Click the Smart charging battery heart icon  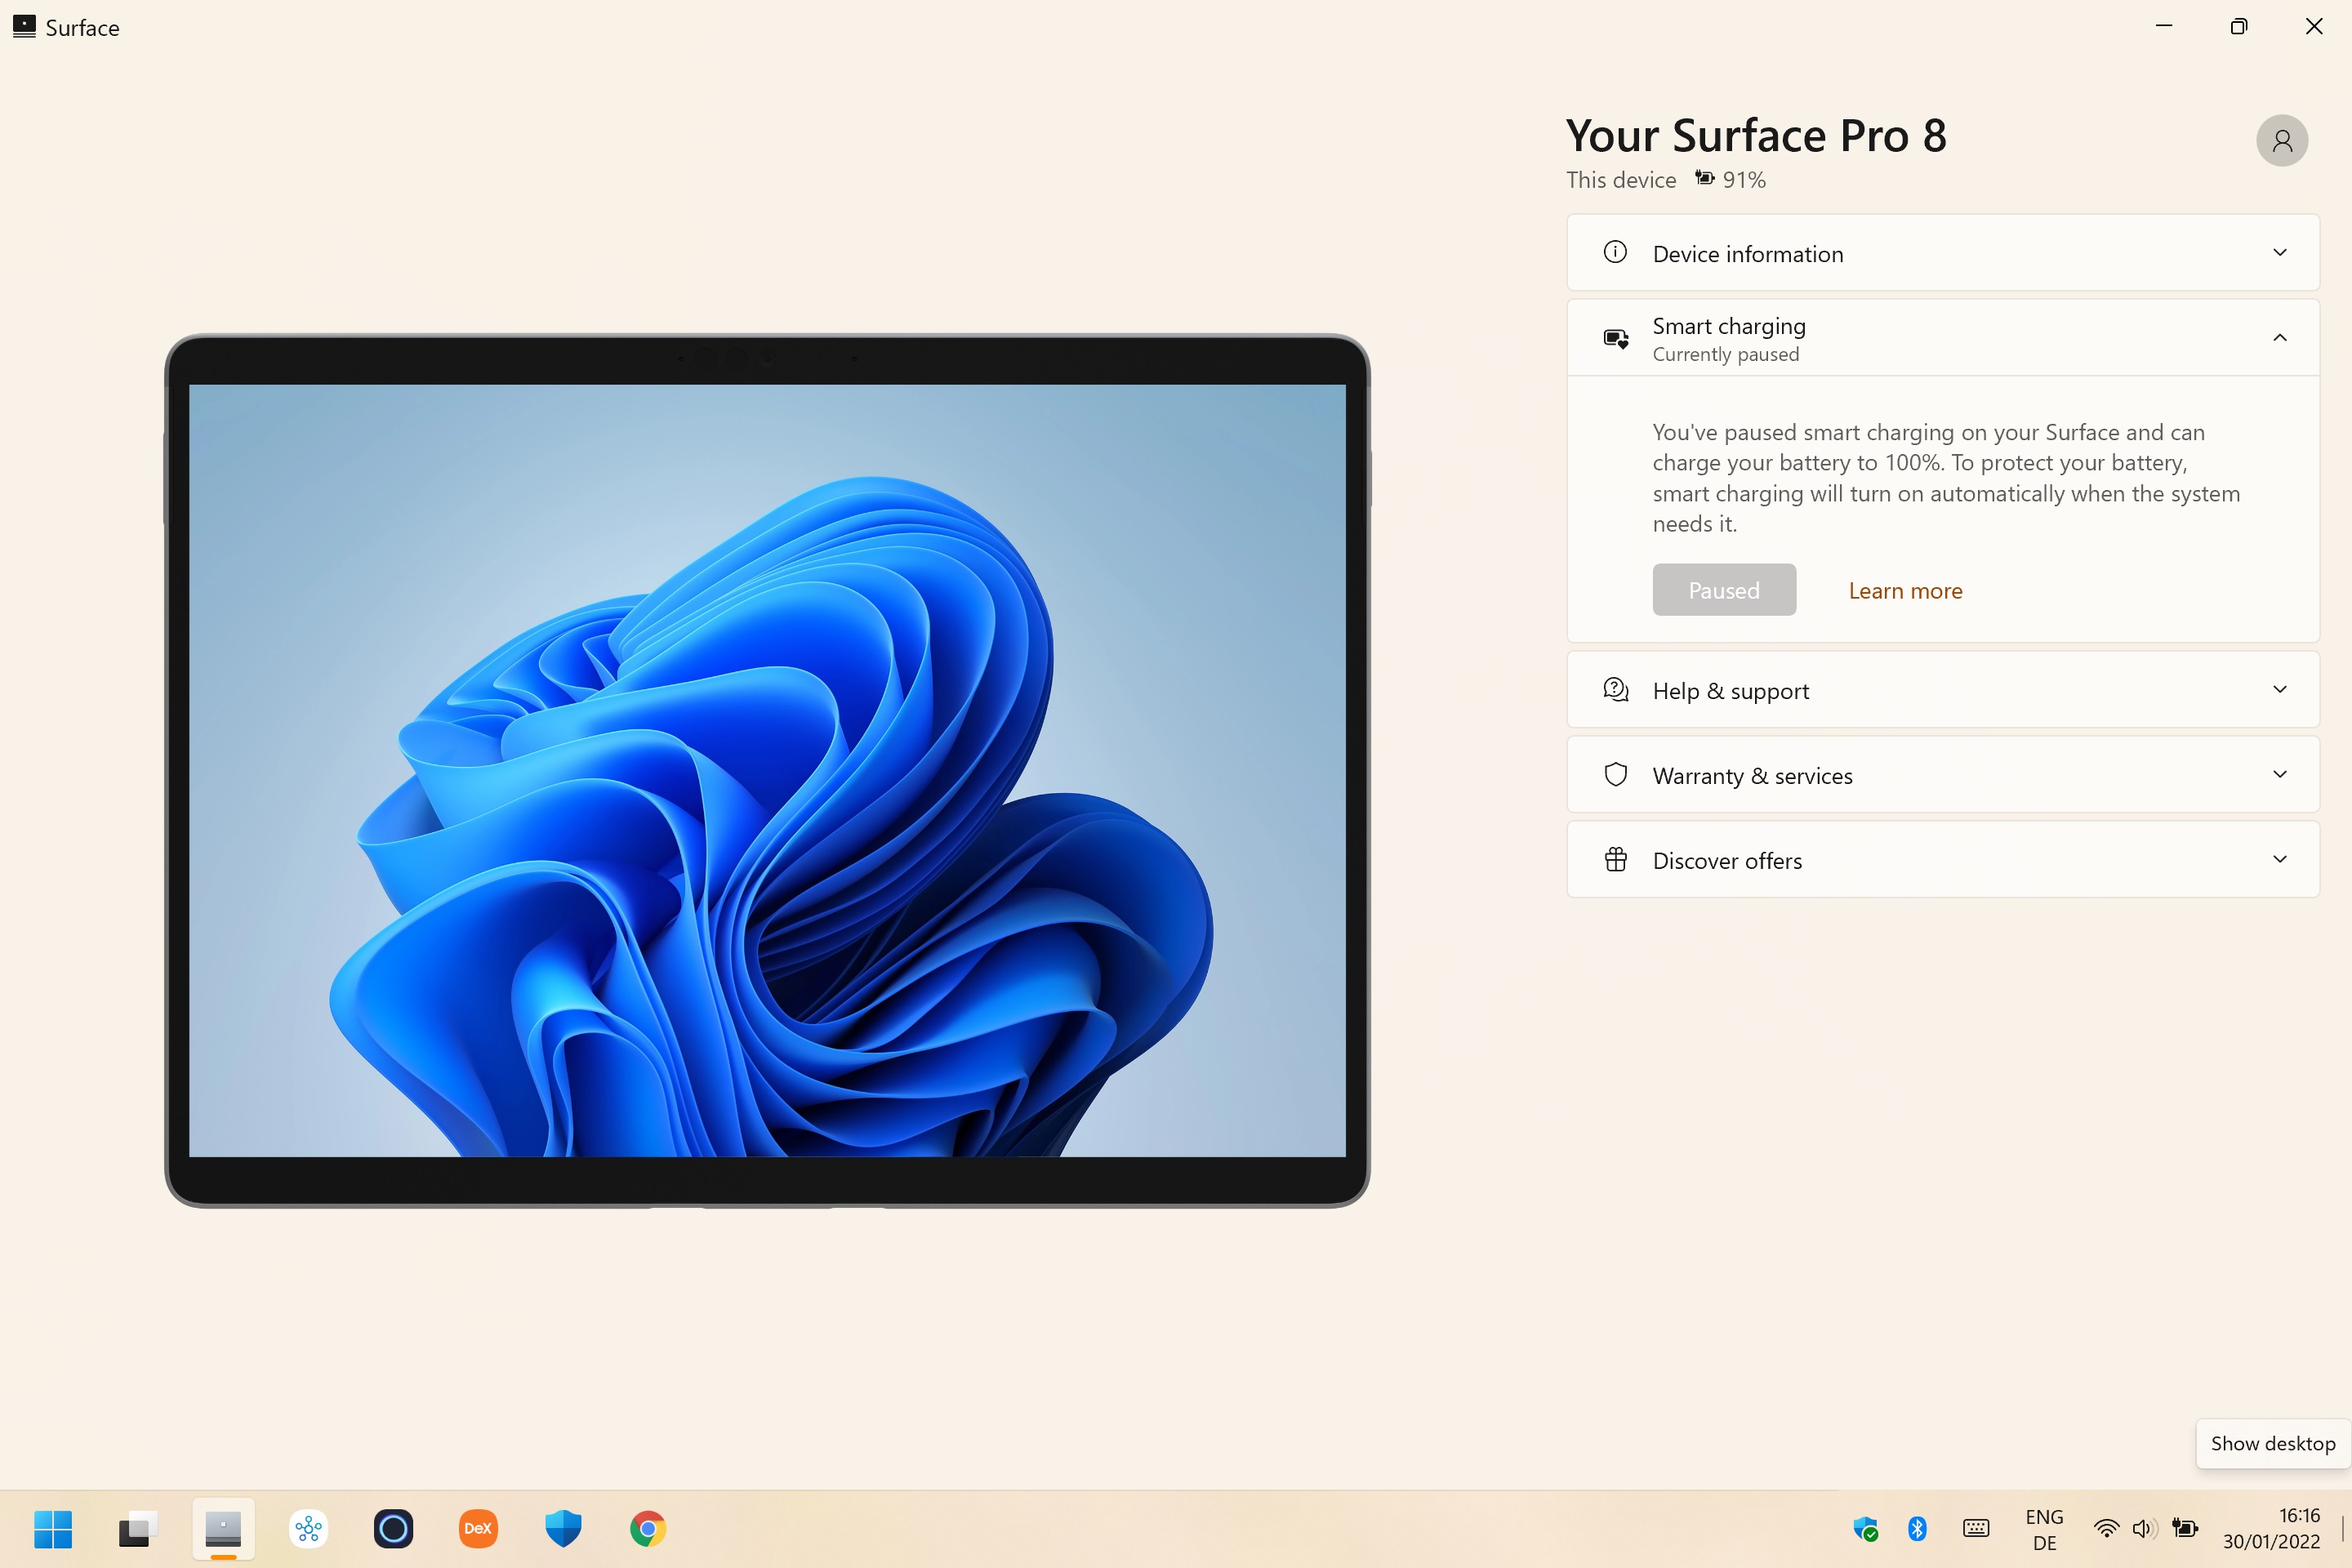(x=1615, y=339)
